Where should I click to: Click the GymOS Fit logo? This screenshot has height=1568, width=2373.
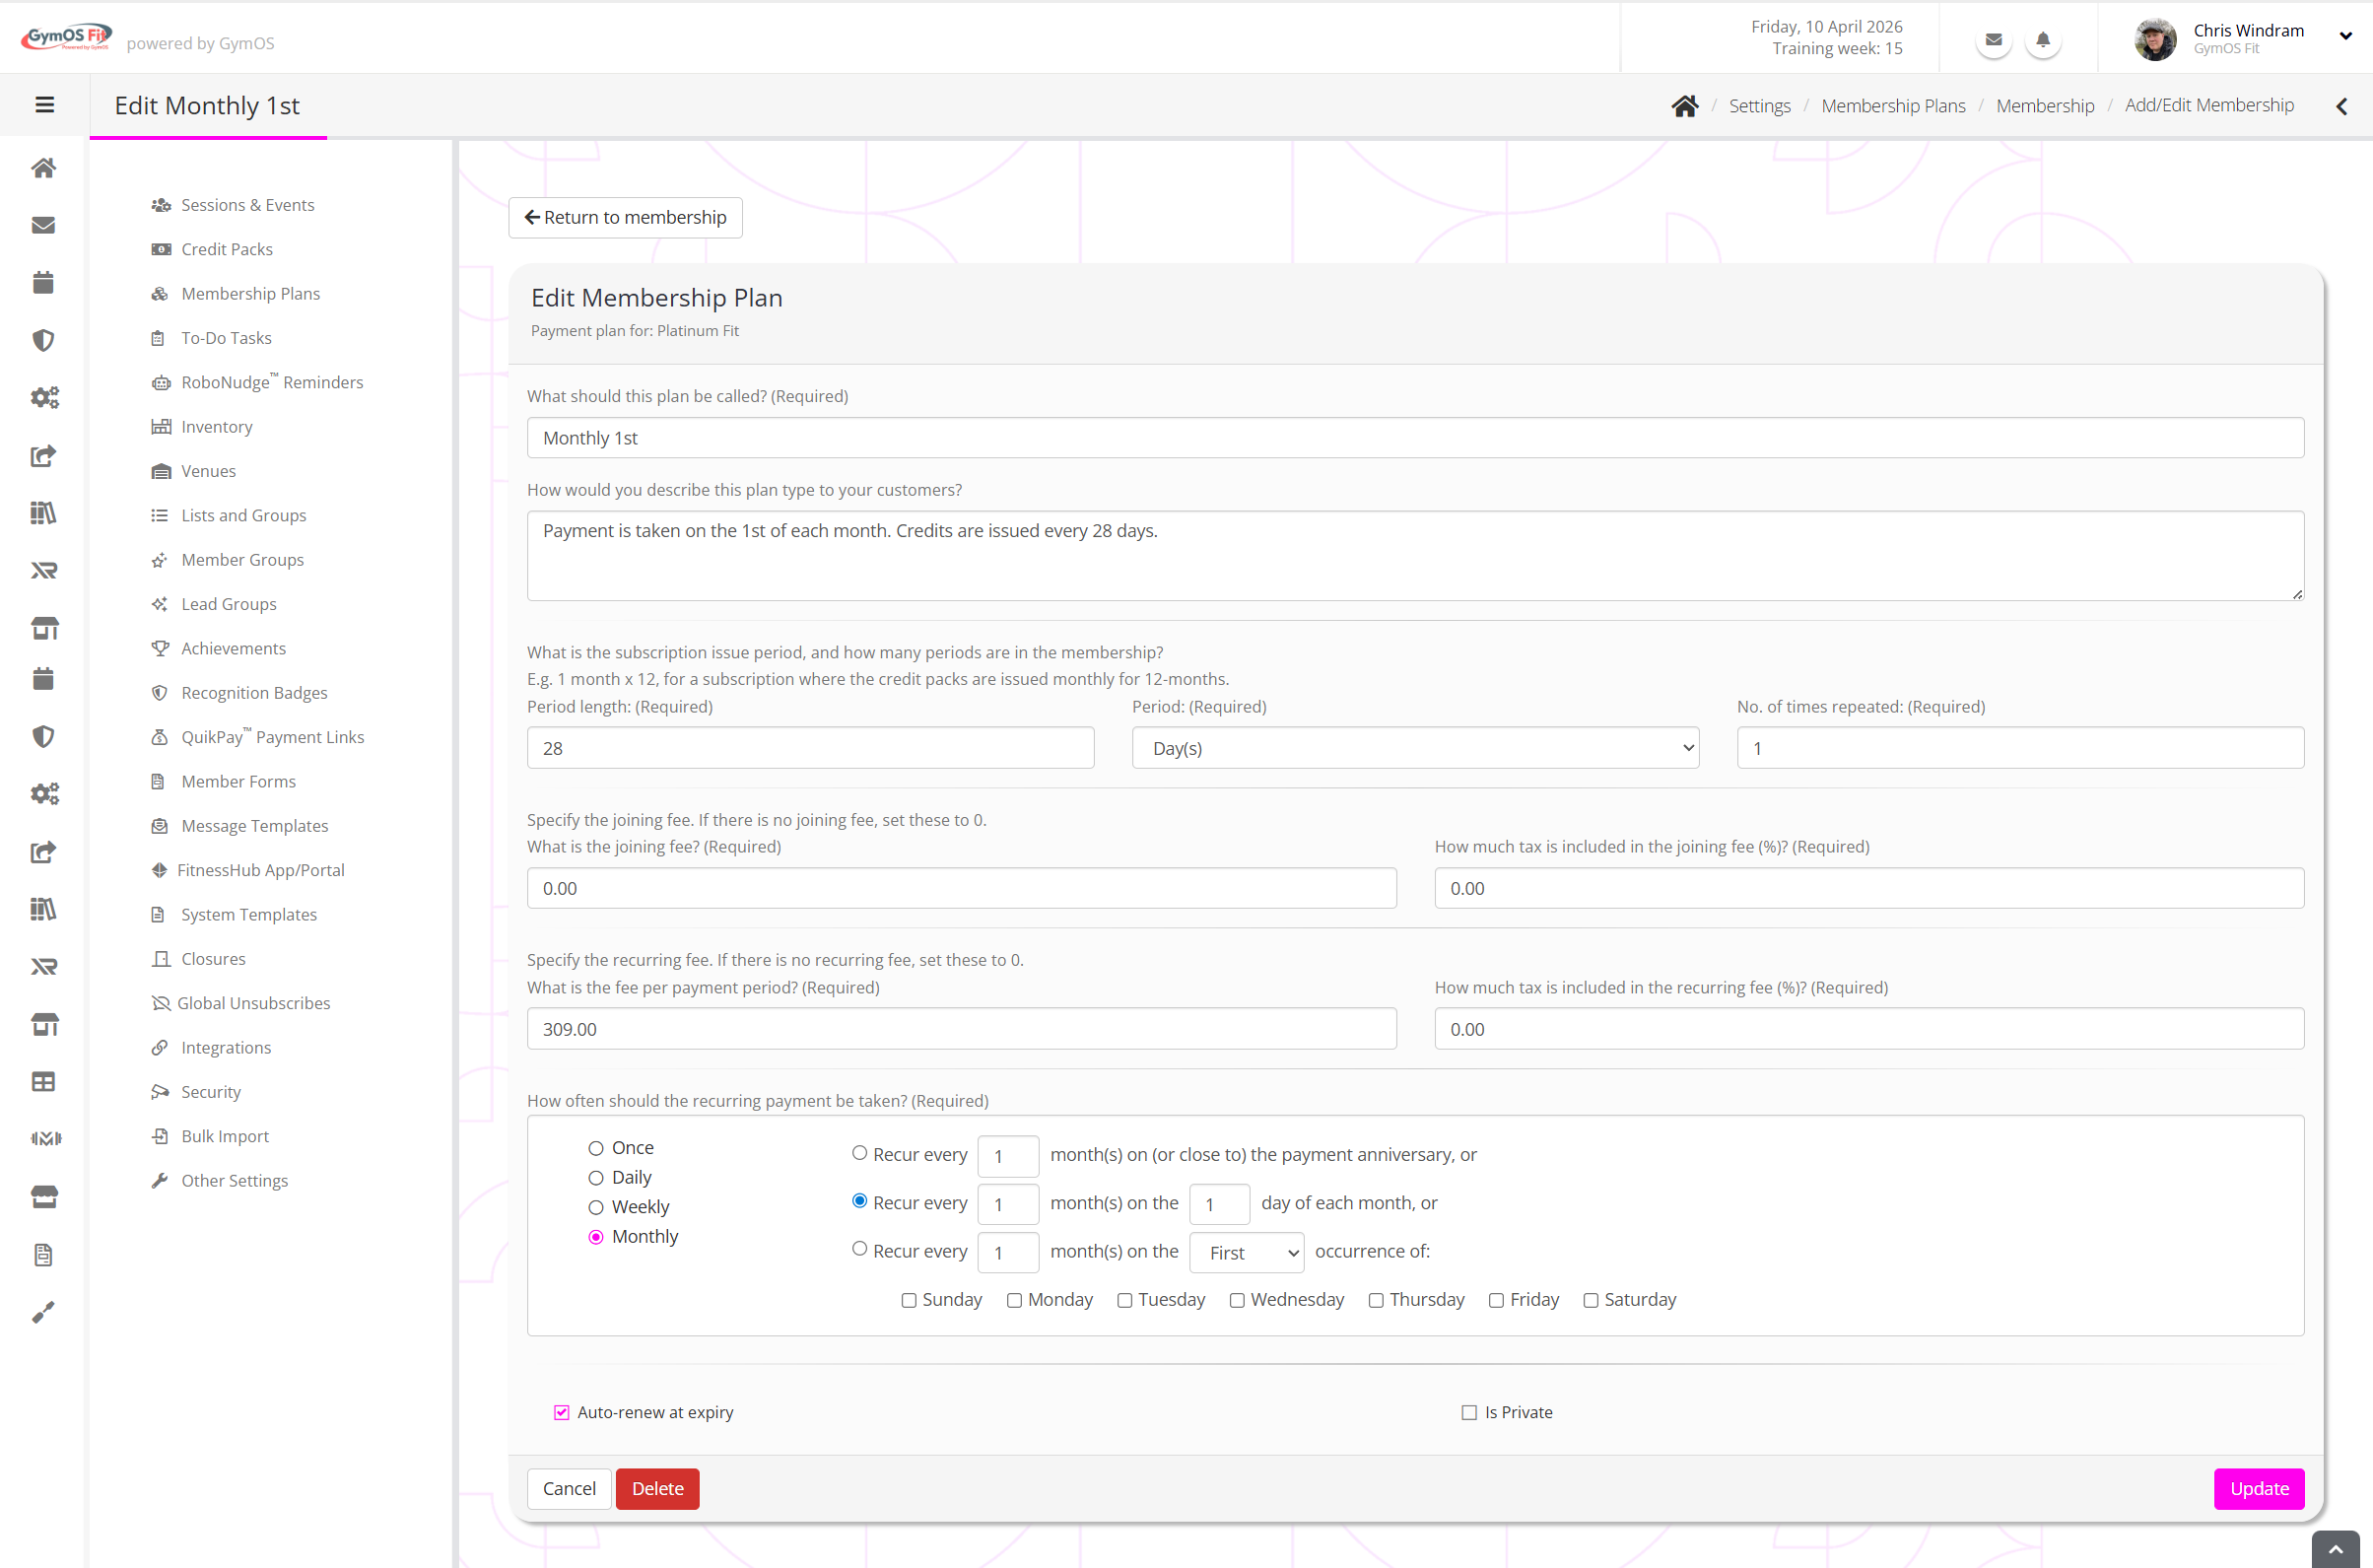coord(66,38)
